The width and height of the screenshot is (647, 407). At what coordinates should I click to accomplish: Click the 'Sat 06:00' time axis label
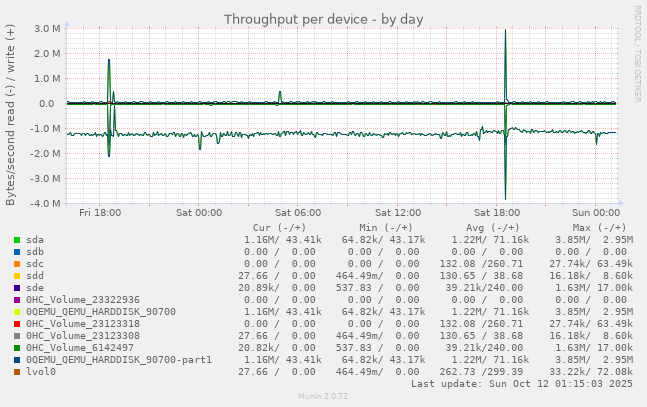298,212
